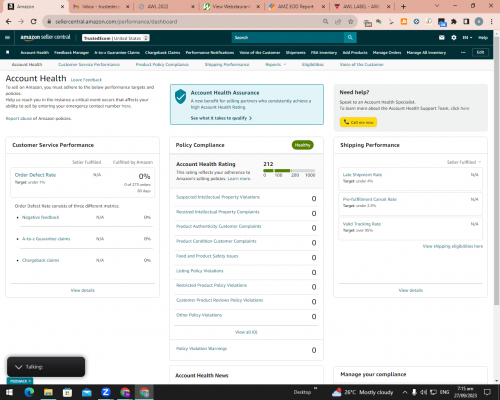Collapse the Talking panel chevron

click(19, 367)
